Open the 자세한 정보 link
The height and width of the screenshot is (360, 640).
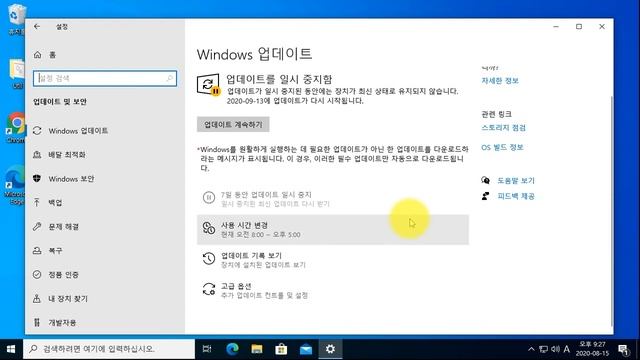(500, 81)
